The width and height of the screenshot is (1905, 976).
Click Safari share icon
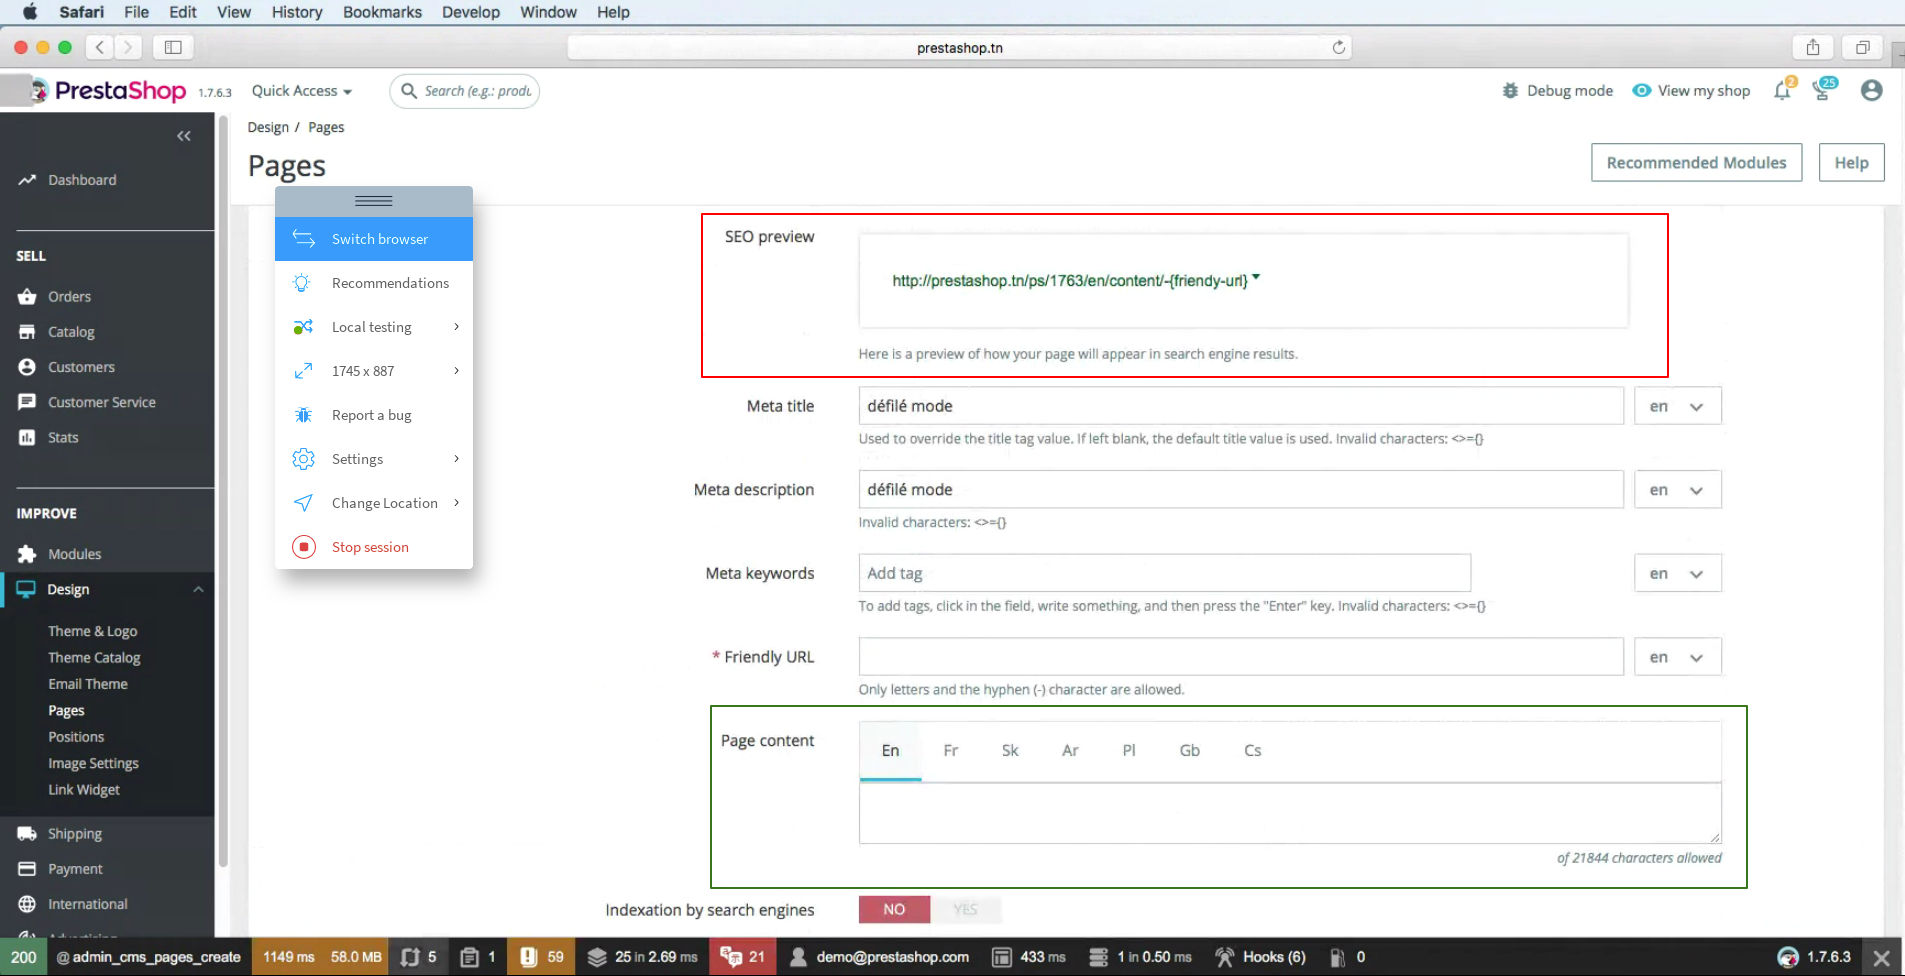point(1813,47)
